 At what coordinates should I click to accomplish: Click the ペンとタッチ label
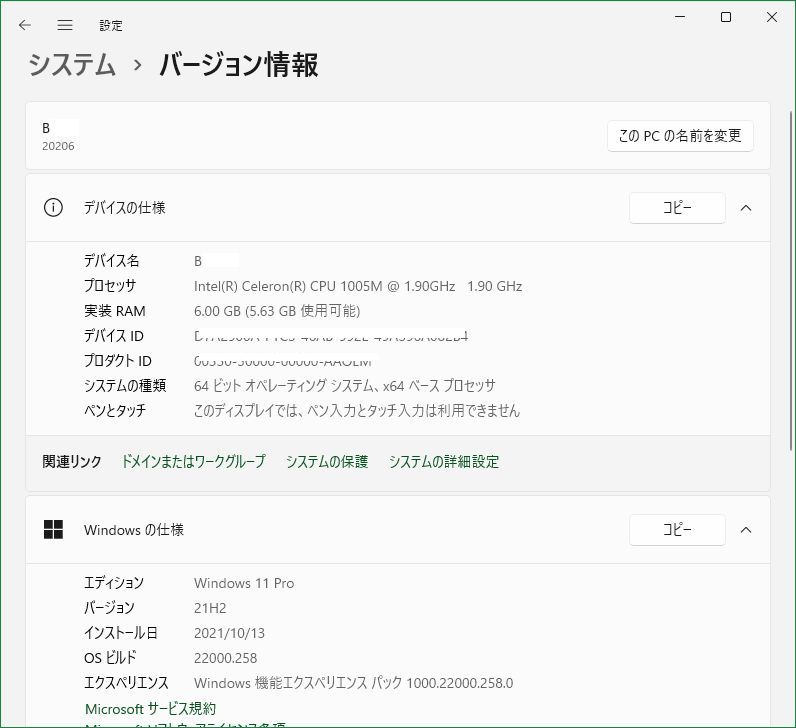click(115, 410)
